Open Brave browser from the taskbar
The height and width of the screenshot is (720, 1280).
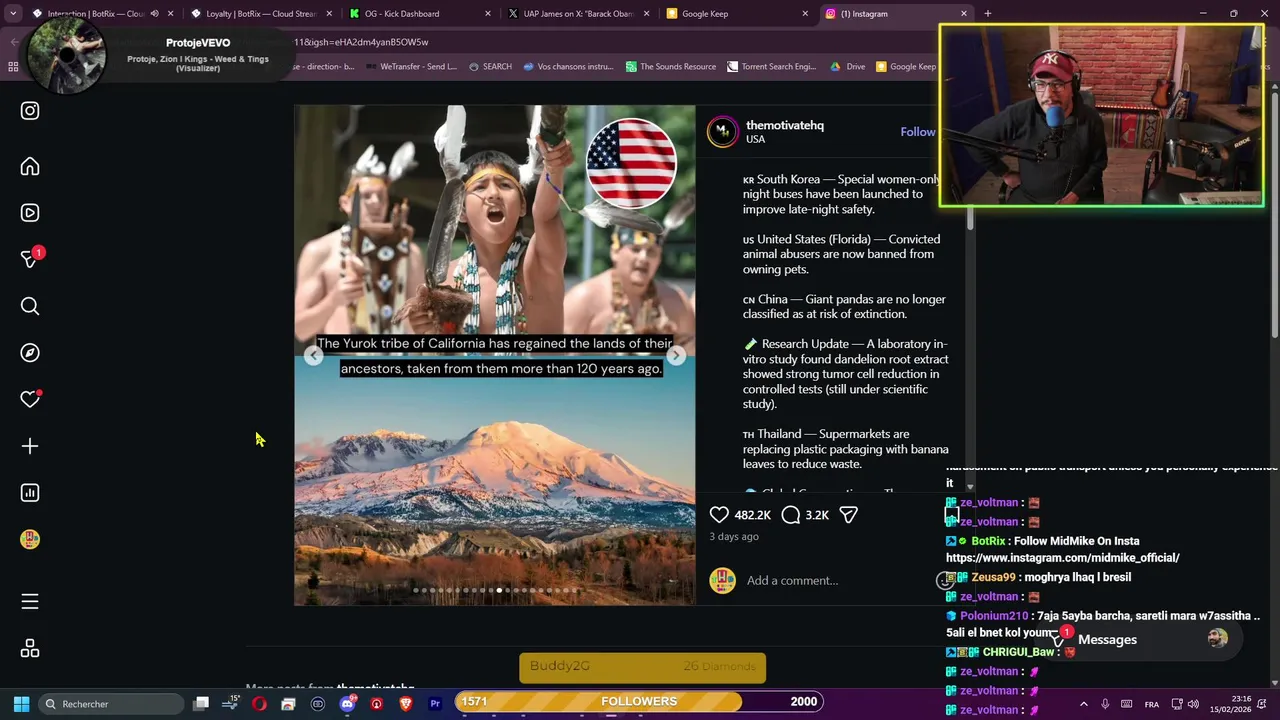(x=406, y=704)
